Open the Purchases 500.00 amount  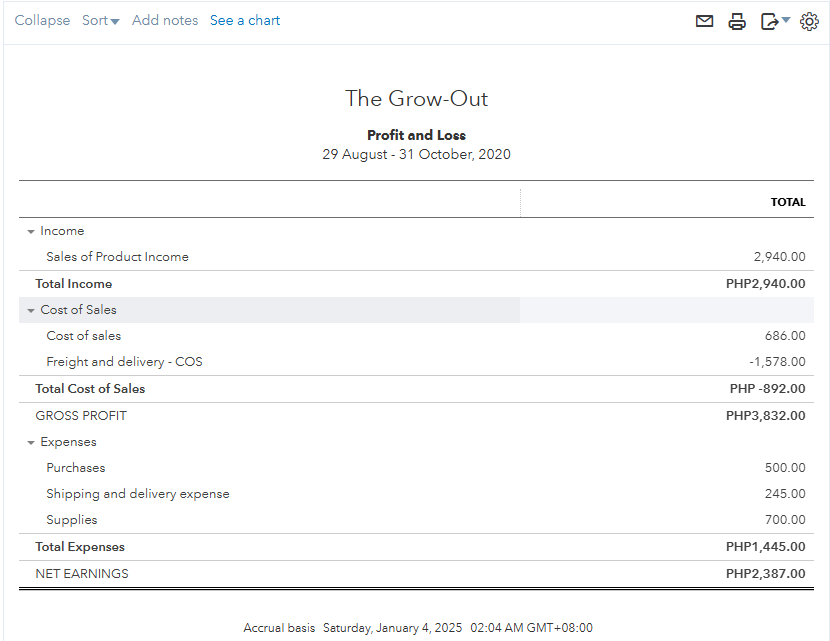785,468
